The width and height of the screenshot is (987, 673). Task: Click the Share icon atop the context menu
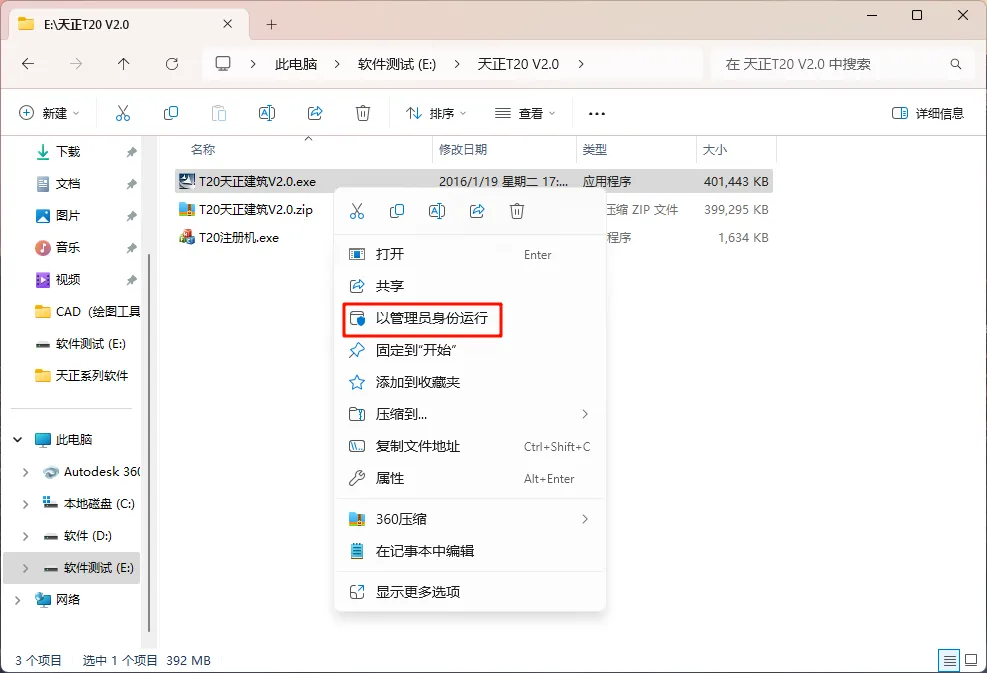(477, 211)
